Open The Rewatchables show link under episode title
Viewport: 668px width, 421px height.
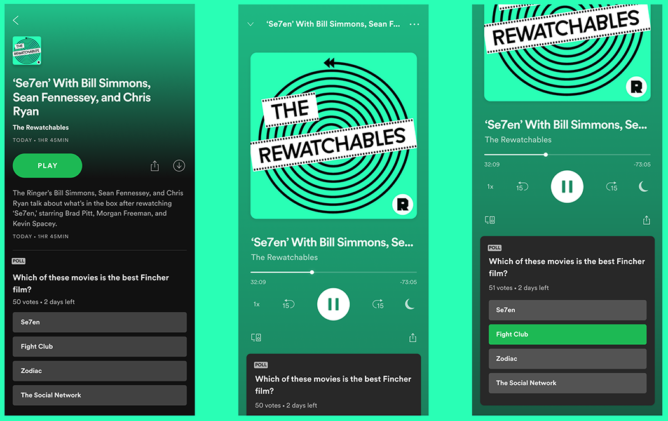40,127
